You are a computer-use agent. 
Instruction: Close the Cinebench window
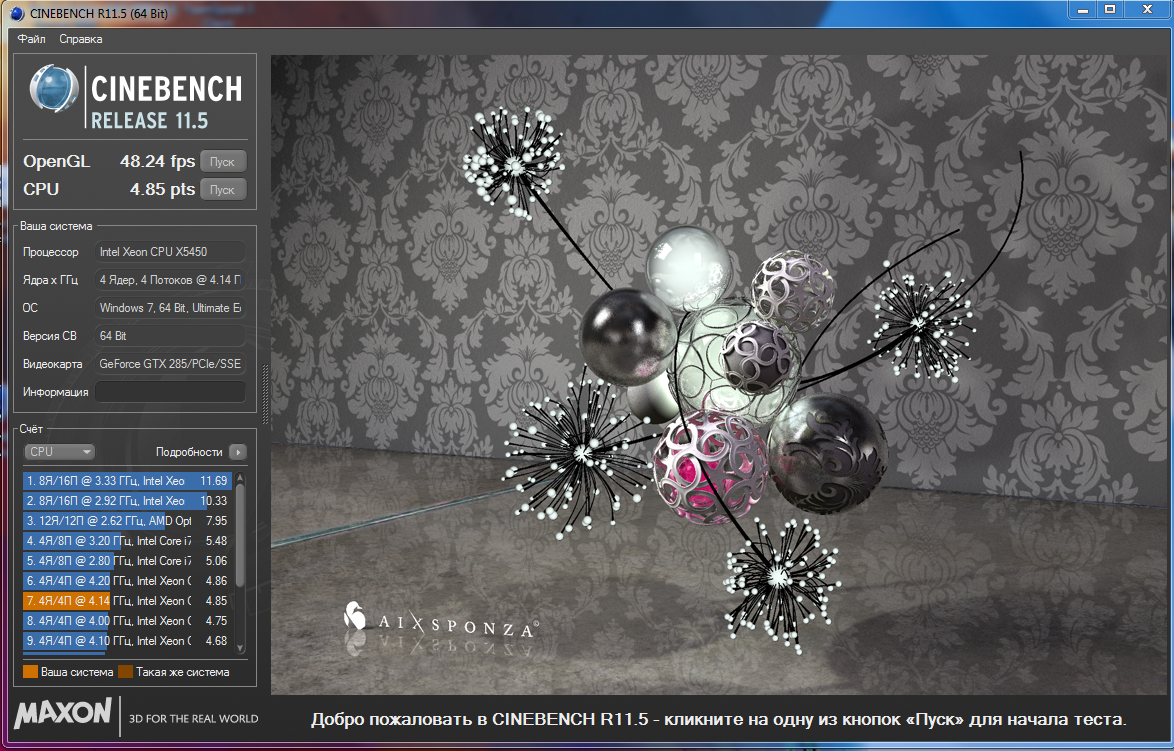click(1147, 10)
